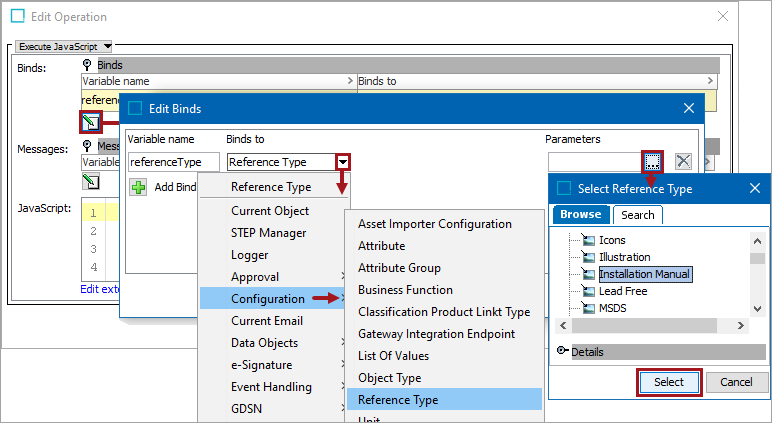
Task: Select Attribute in the Configuration submenu
Action: coord(382,246)
